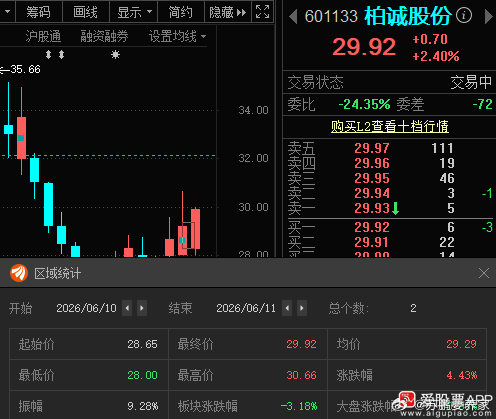Click the 交易中 trading status
Viewport: 496px width, 419px height.
coord(471,82)
